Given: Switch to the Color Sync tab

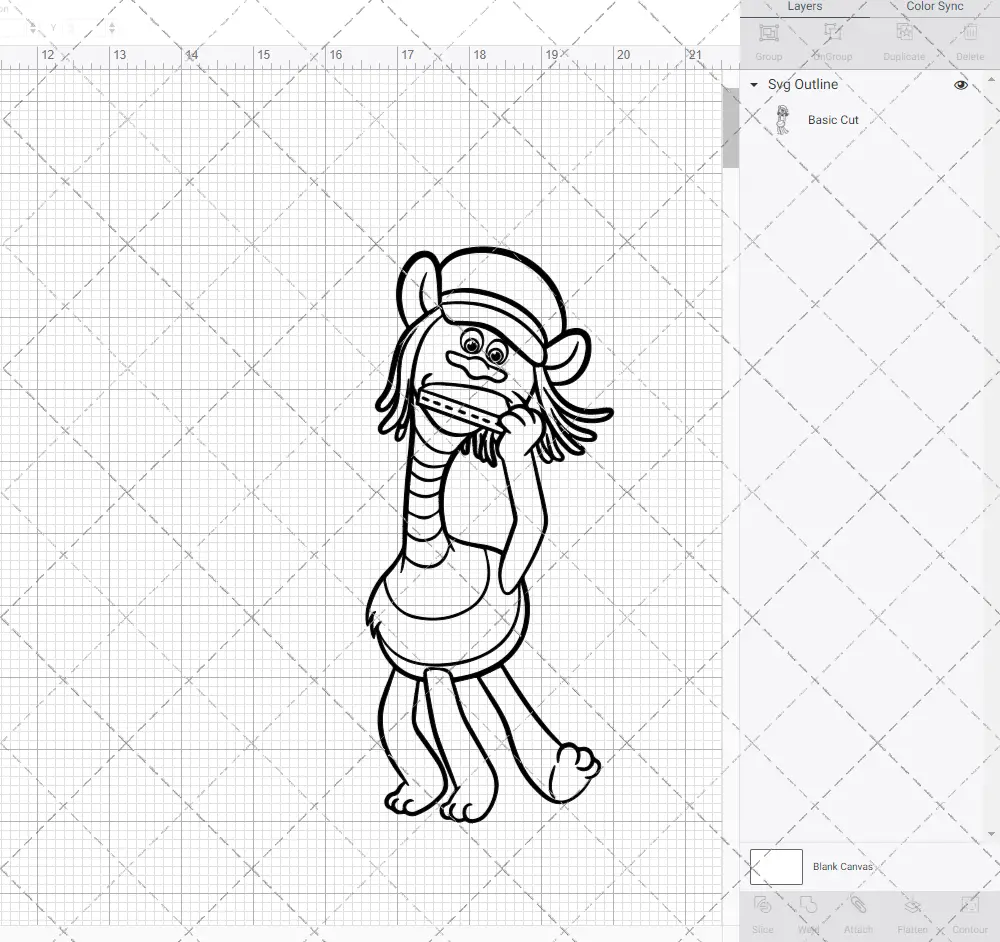Looking at the screenshot, I should coord(934,7).
